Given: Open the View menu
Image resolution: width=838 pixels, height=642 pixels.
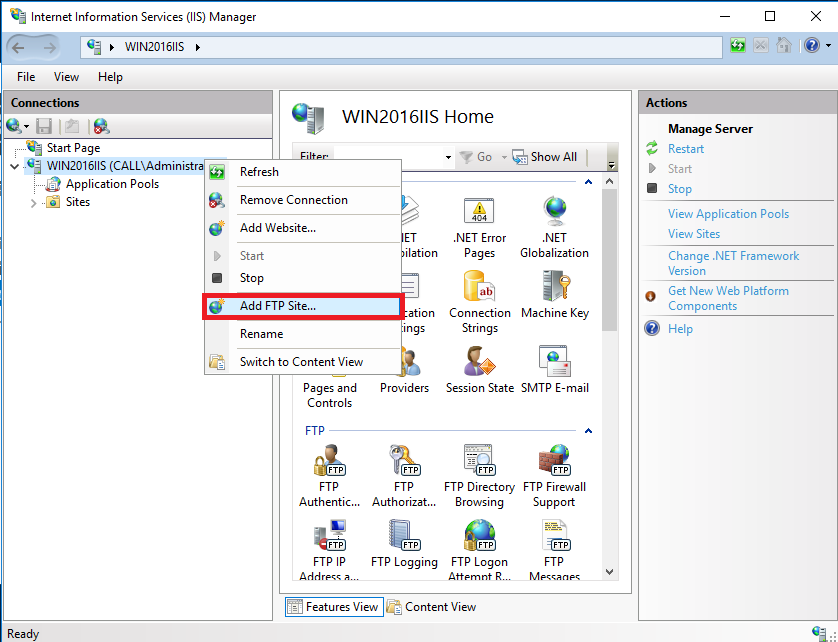Looking at the screenshot, I should [66, 77].
